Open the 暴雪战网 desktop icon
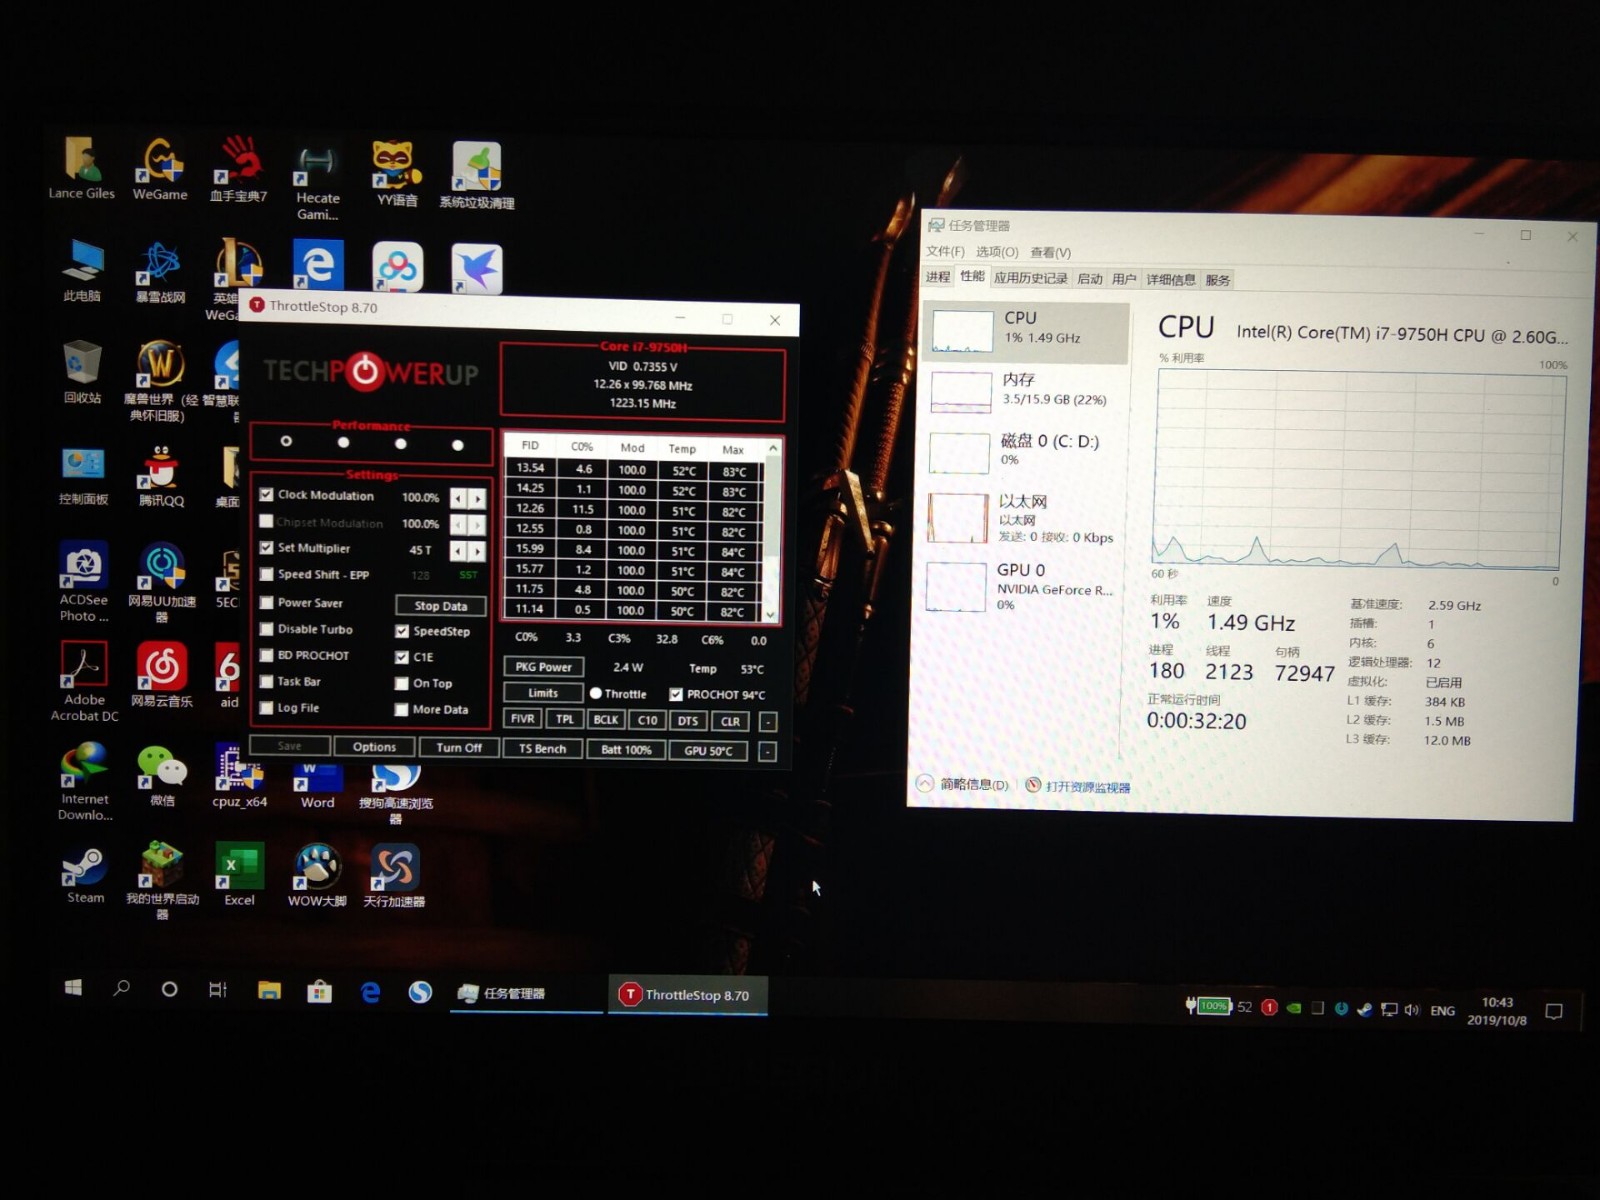Viewport: 1600px width, 1200px height. click(x=161, y=272)
